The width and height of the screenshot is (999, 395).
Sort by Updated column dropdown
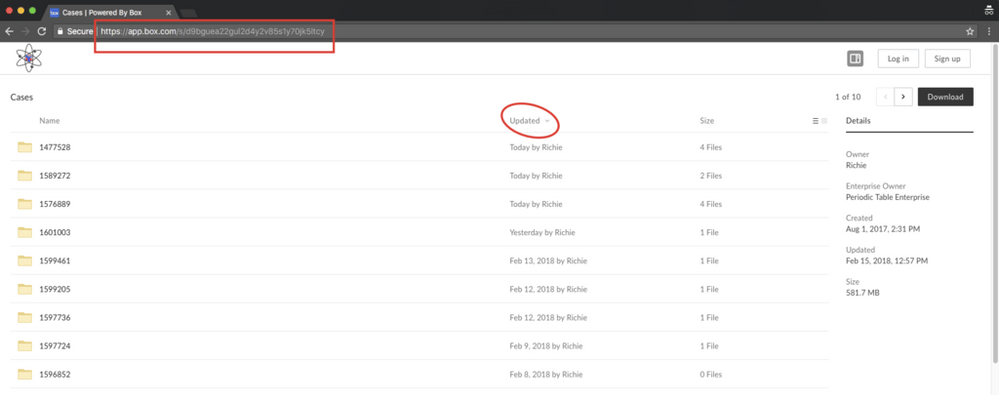pos(529,121)
